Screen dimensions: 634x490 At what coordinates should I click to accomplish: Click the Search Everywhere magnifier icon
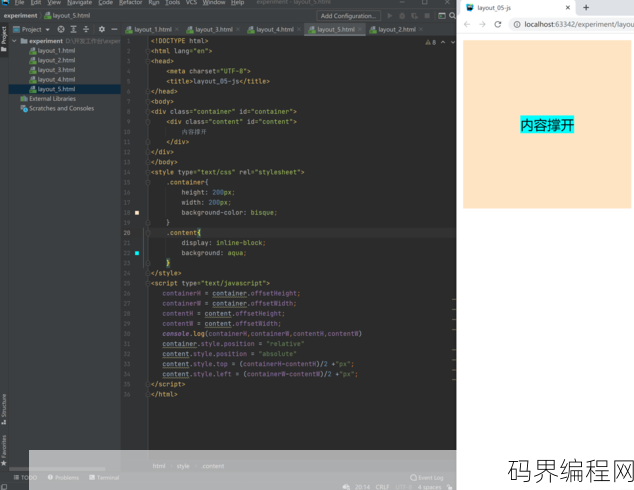(452, 16)
